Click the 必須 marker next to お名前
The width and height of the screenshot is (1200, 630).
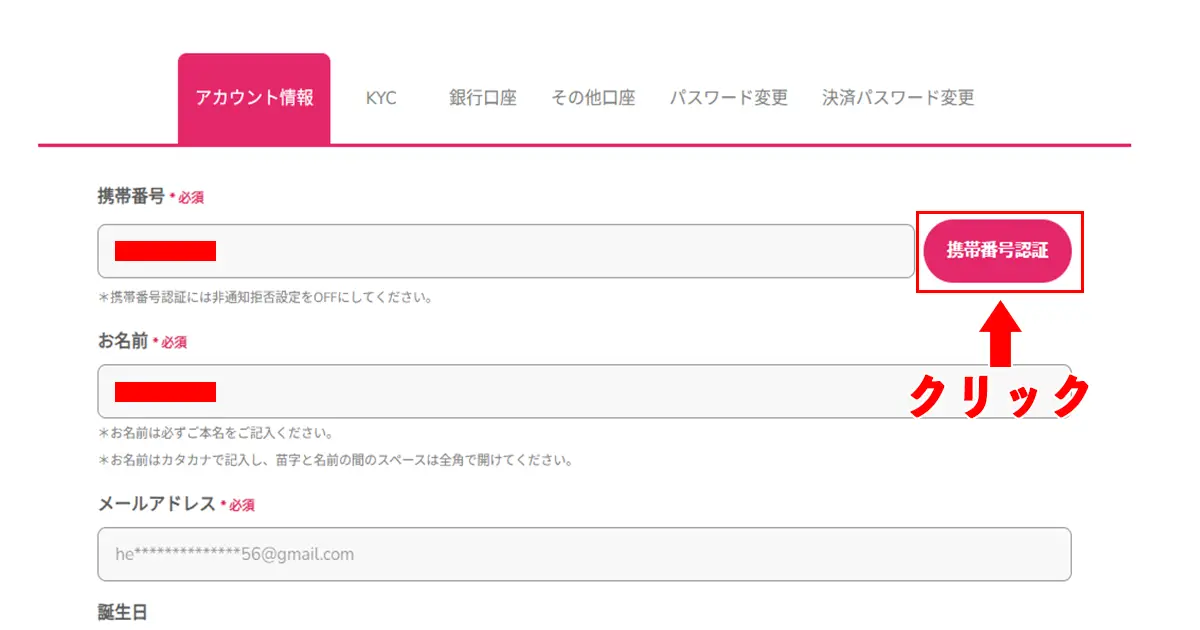[176, 342]
